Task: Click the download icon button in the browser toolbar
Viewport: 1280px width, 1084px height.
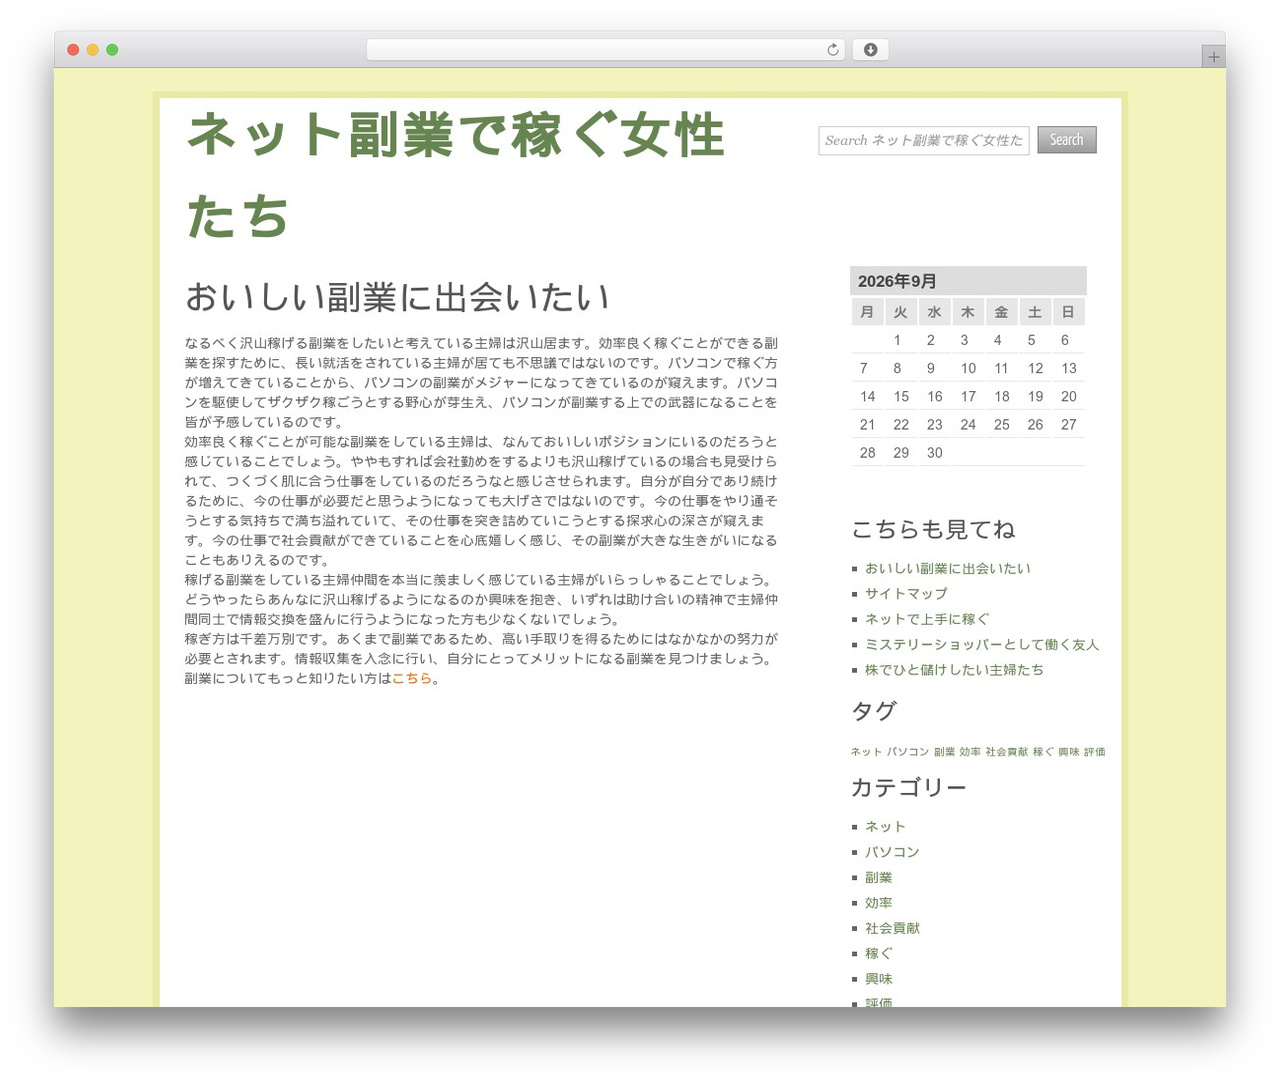Action: pos(870,50)
